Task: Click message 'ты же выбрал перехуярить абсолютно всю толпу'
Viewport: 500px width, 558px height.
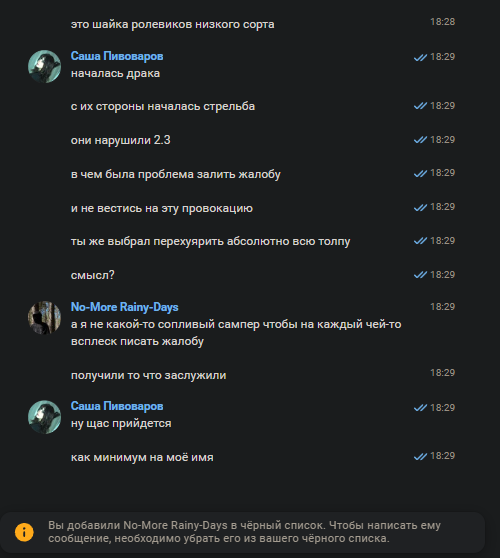Action: coord(210,241)
